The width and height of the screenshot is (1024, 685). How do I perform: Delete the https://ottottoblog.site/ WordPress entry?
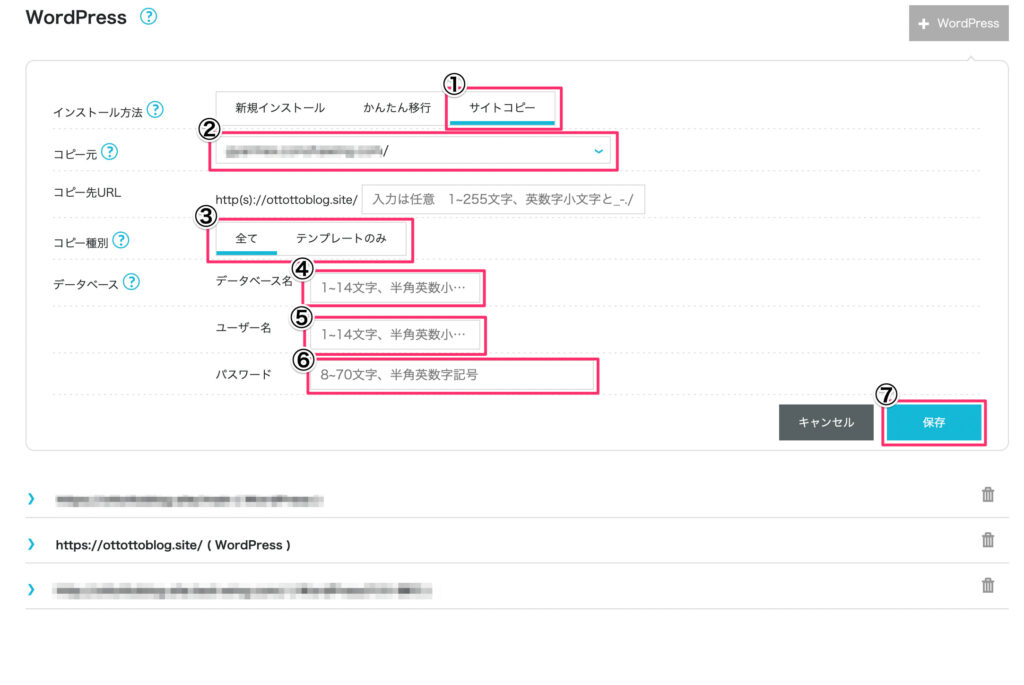(x=988, y=540)
